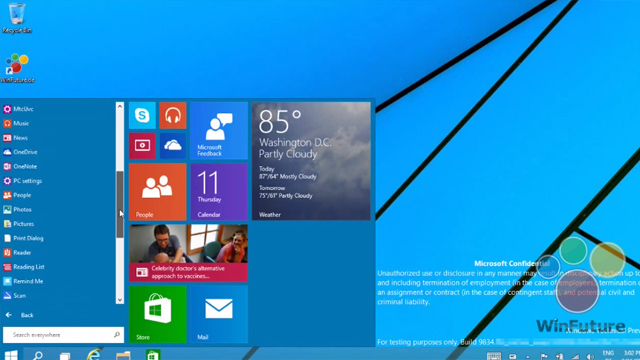Open the OneDrive cloud tile
Viewport: 640px width, 360px height.
[173, 146]
